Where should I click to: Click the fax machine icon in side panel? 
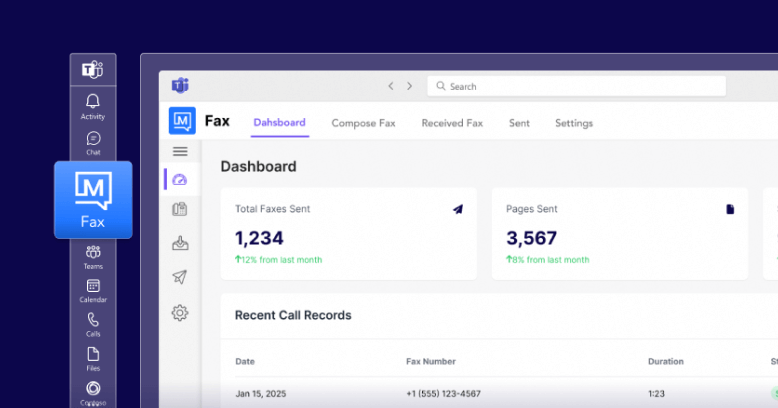[180, 210]
